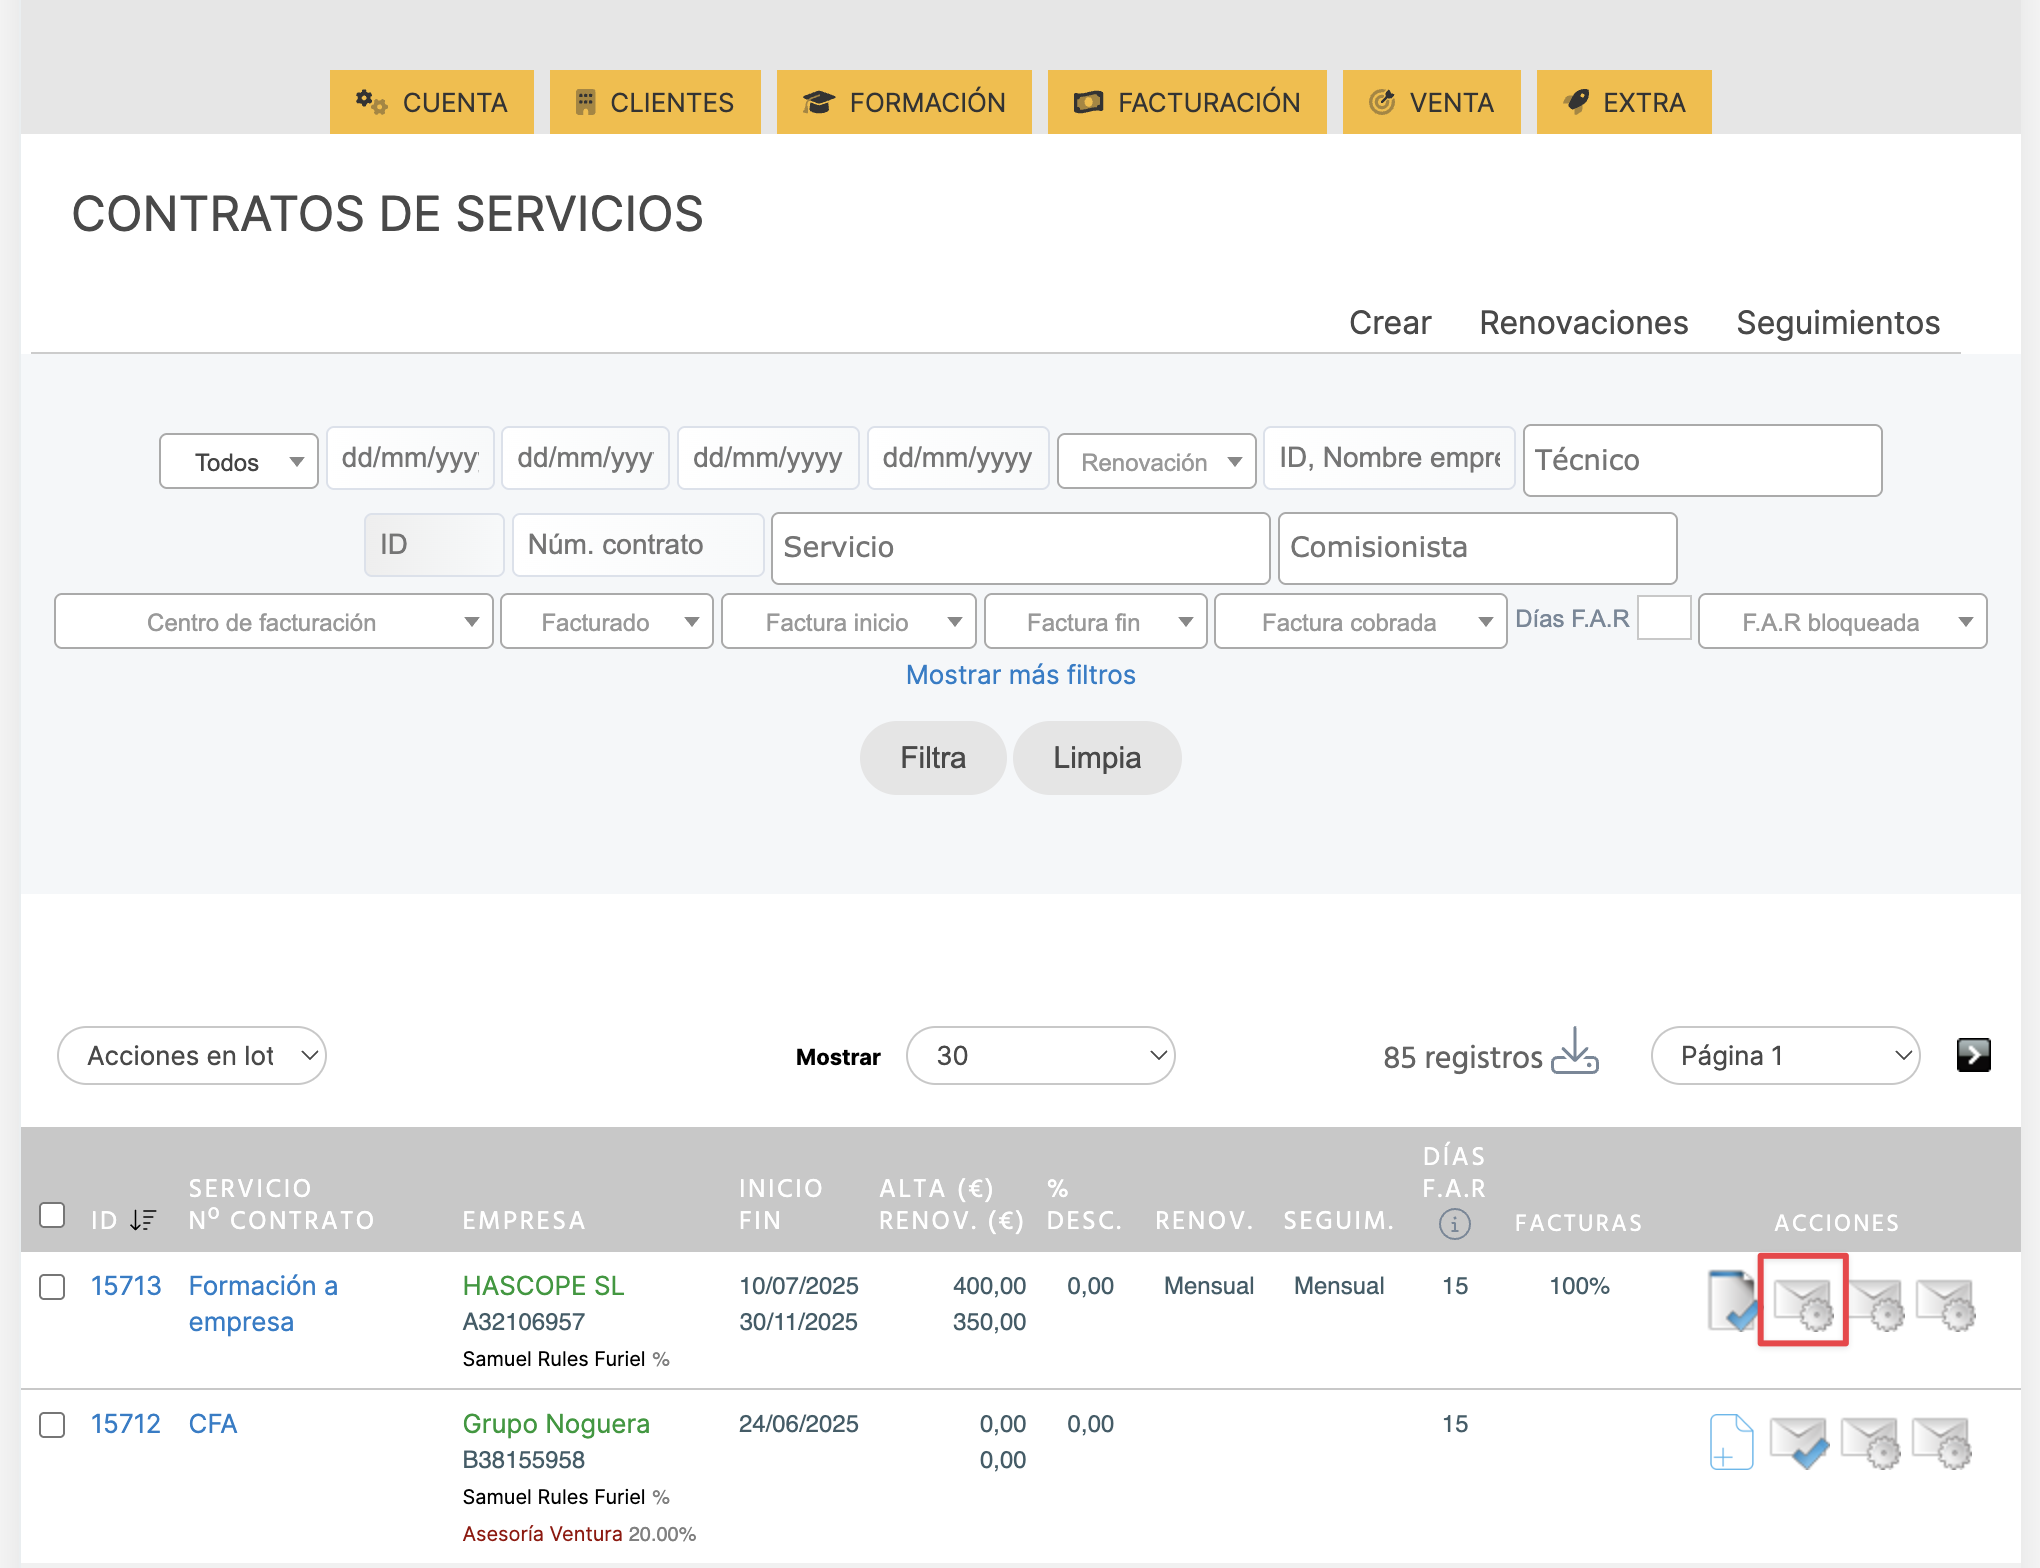Open the Centro de facturación dropdown
Viewport: 2040px width, 1568px height.
pos(273,622)
